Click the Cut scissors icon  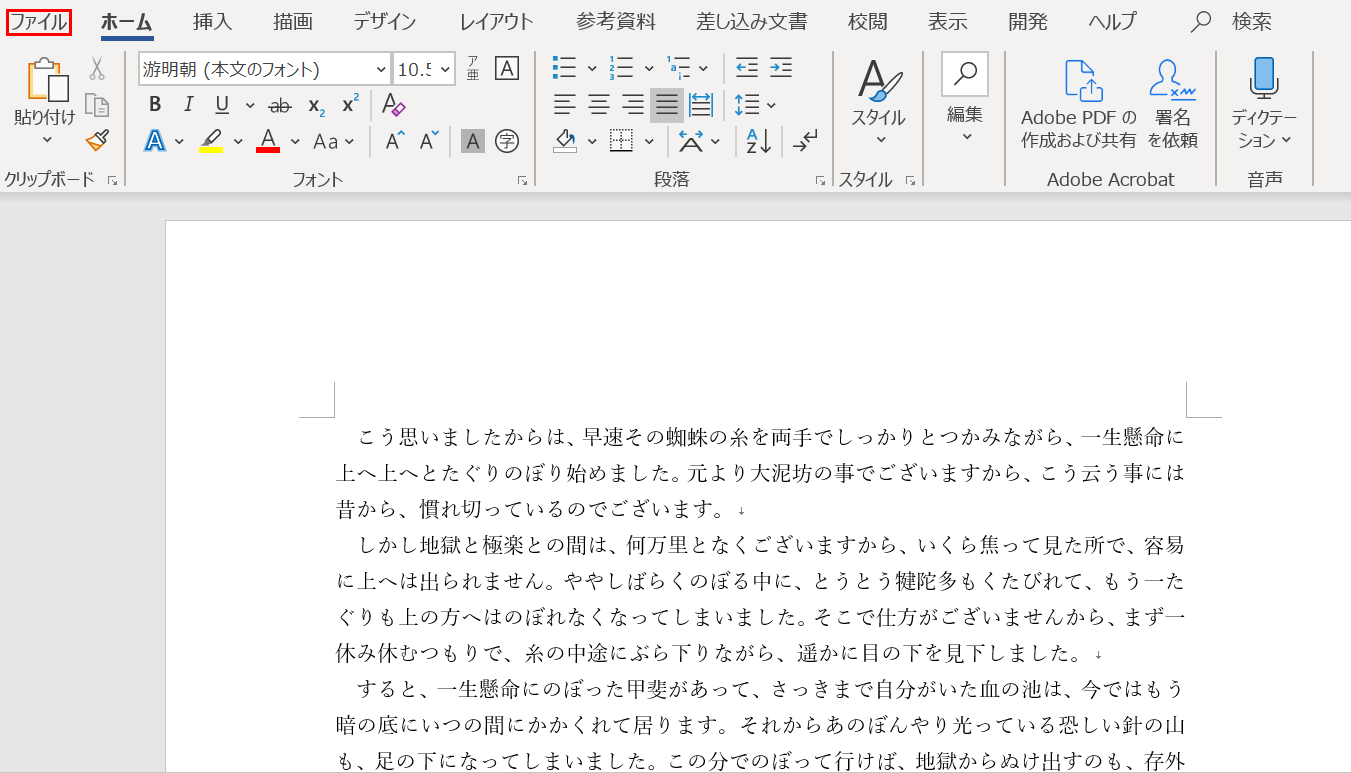point(97,69)
